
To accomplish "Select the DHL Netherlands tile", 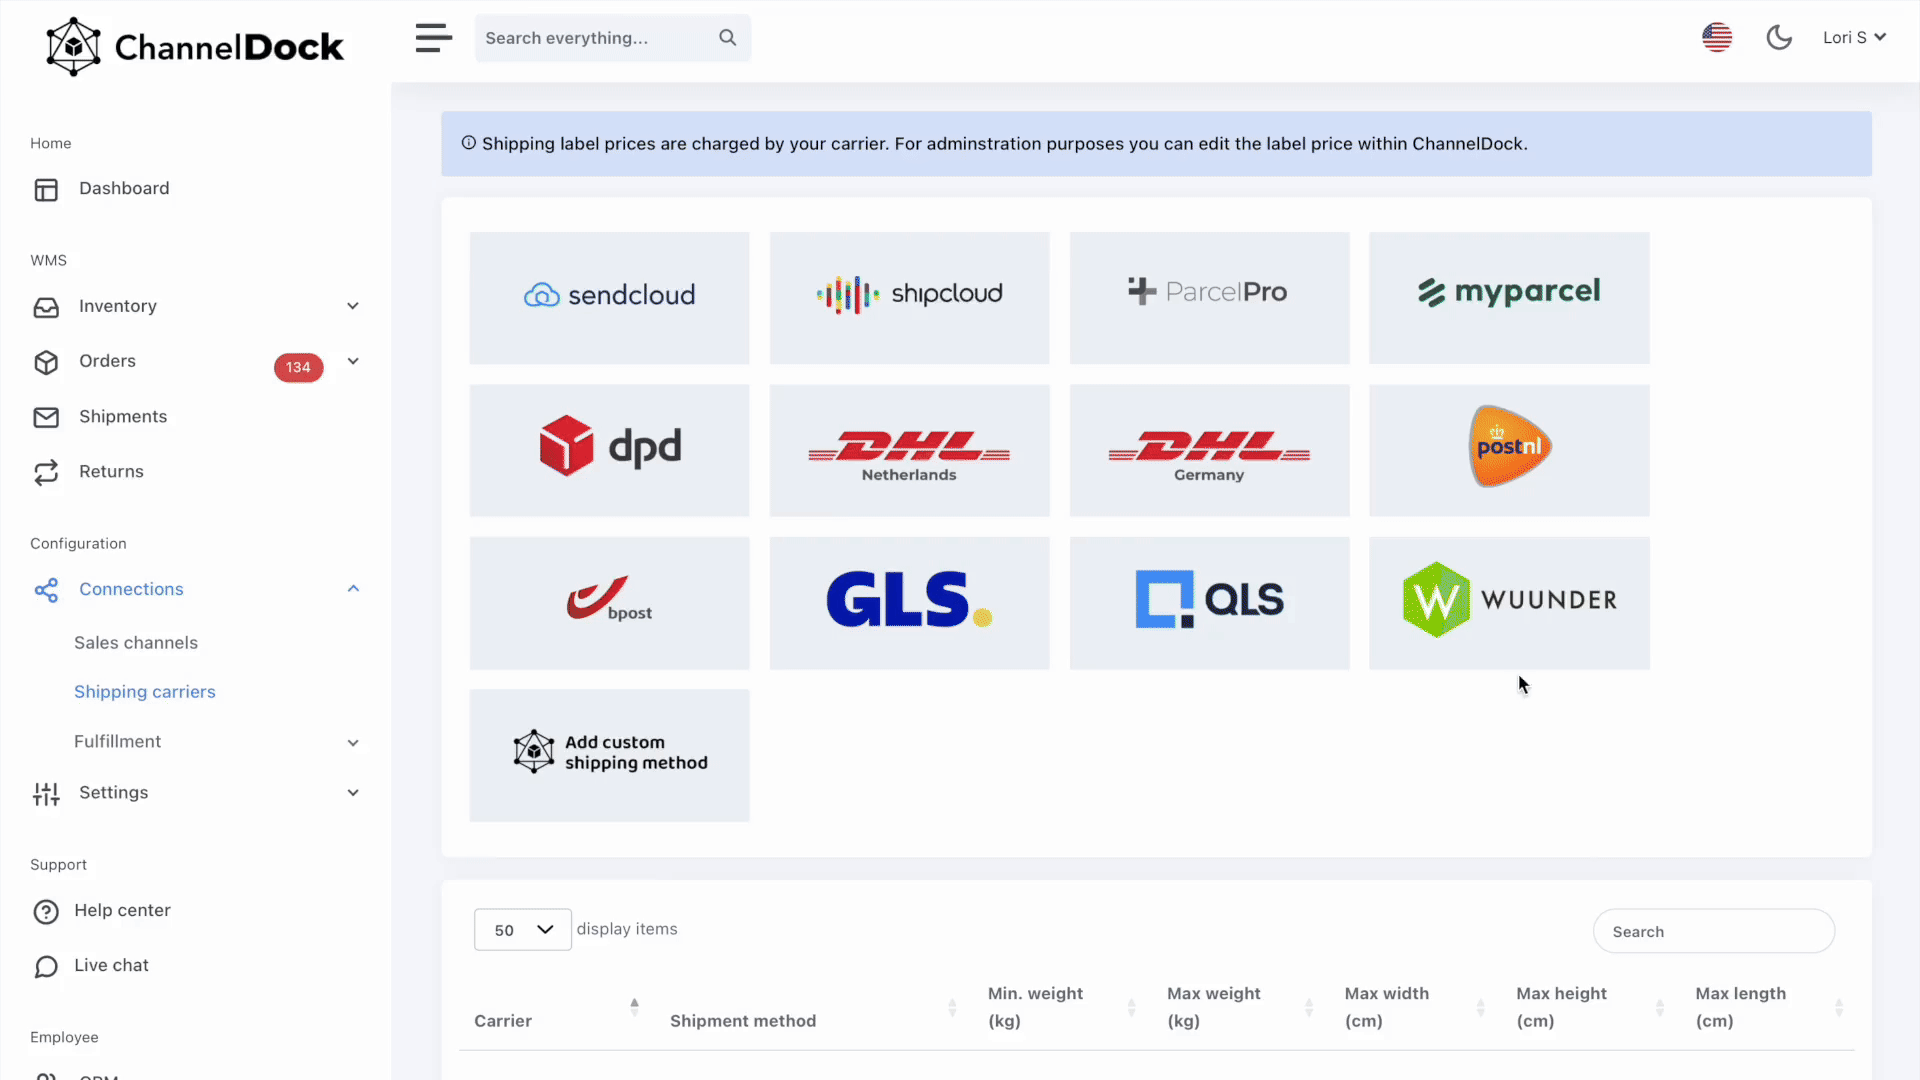I will 909,450.
